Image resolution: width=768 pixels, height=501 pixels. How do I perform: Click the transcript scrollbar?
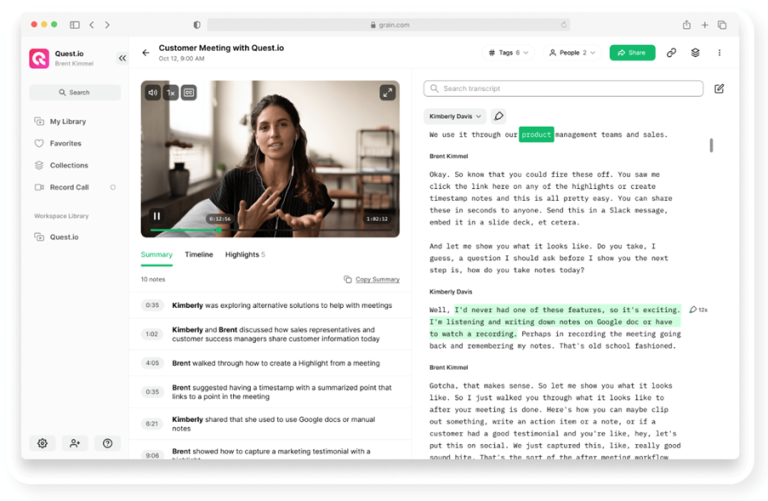click(x=711, y=145)
